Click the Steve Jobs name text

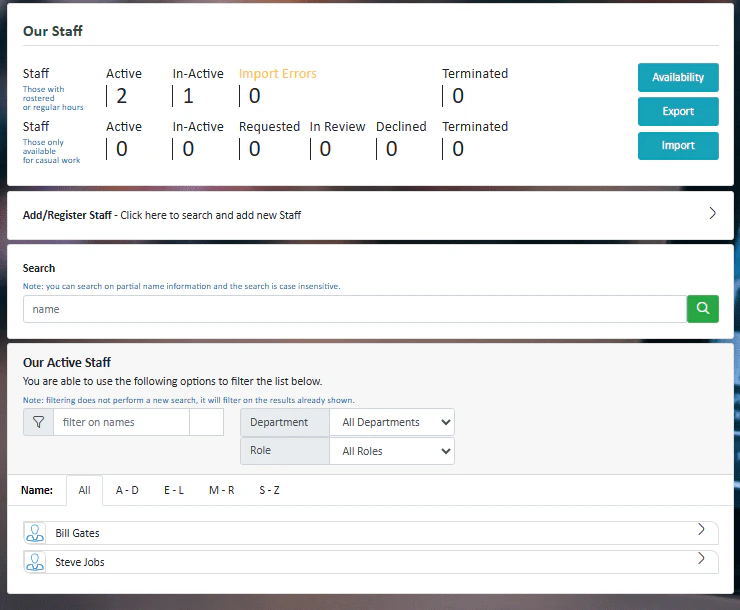click(x=80, y=562)
